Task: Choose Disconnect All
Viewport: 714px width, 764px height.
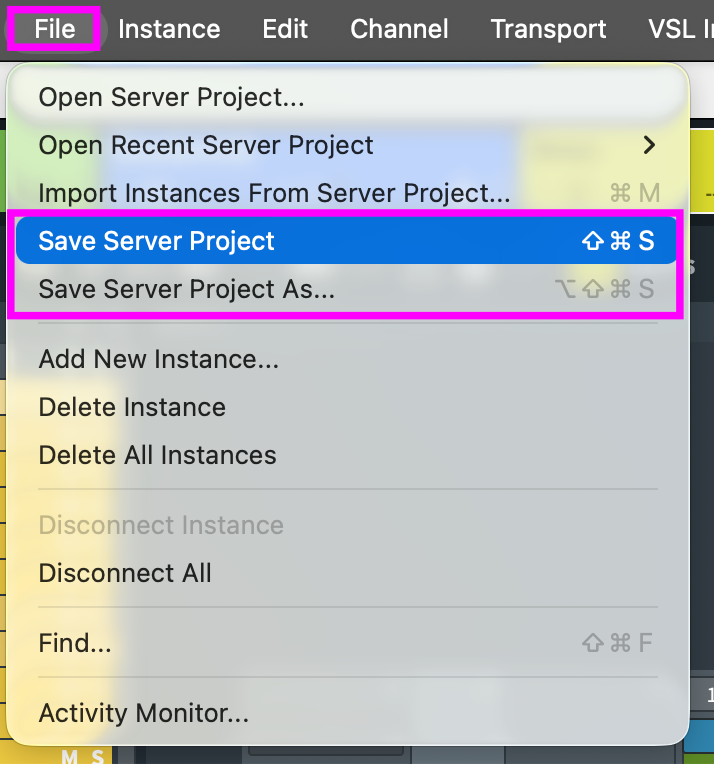Action: 125,573
